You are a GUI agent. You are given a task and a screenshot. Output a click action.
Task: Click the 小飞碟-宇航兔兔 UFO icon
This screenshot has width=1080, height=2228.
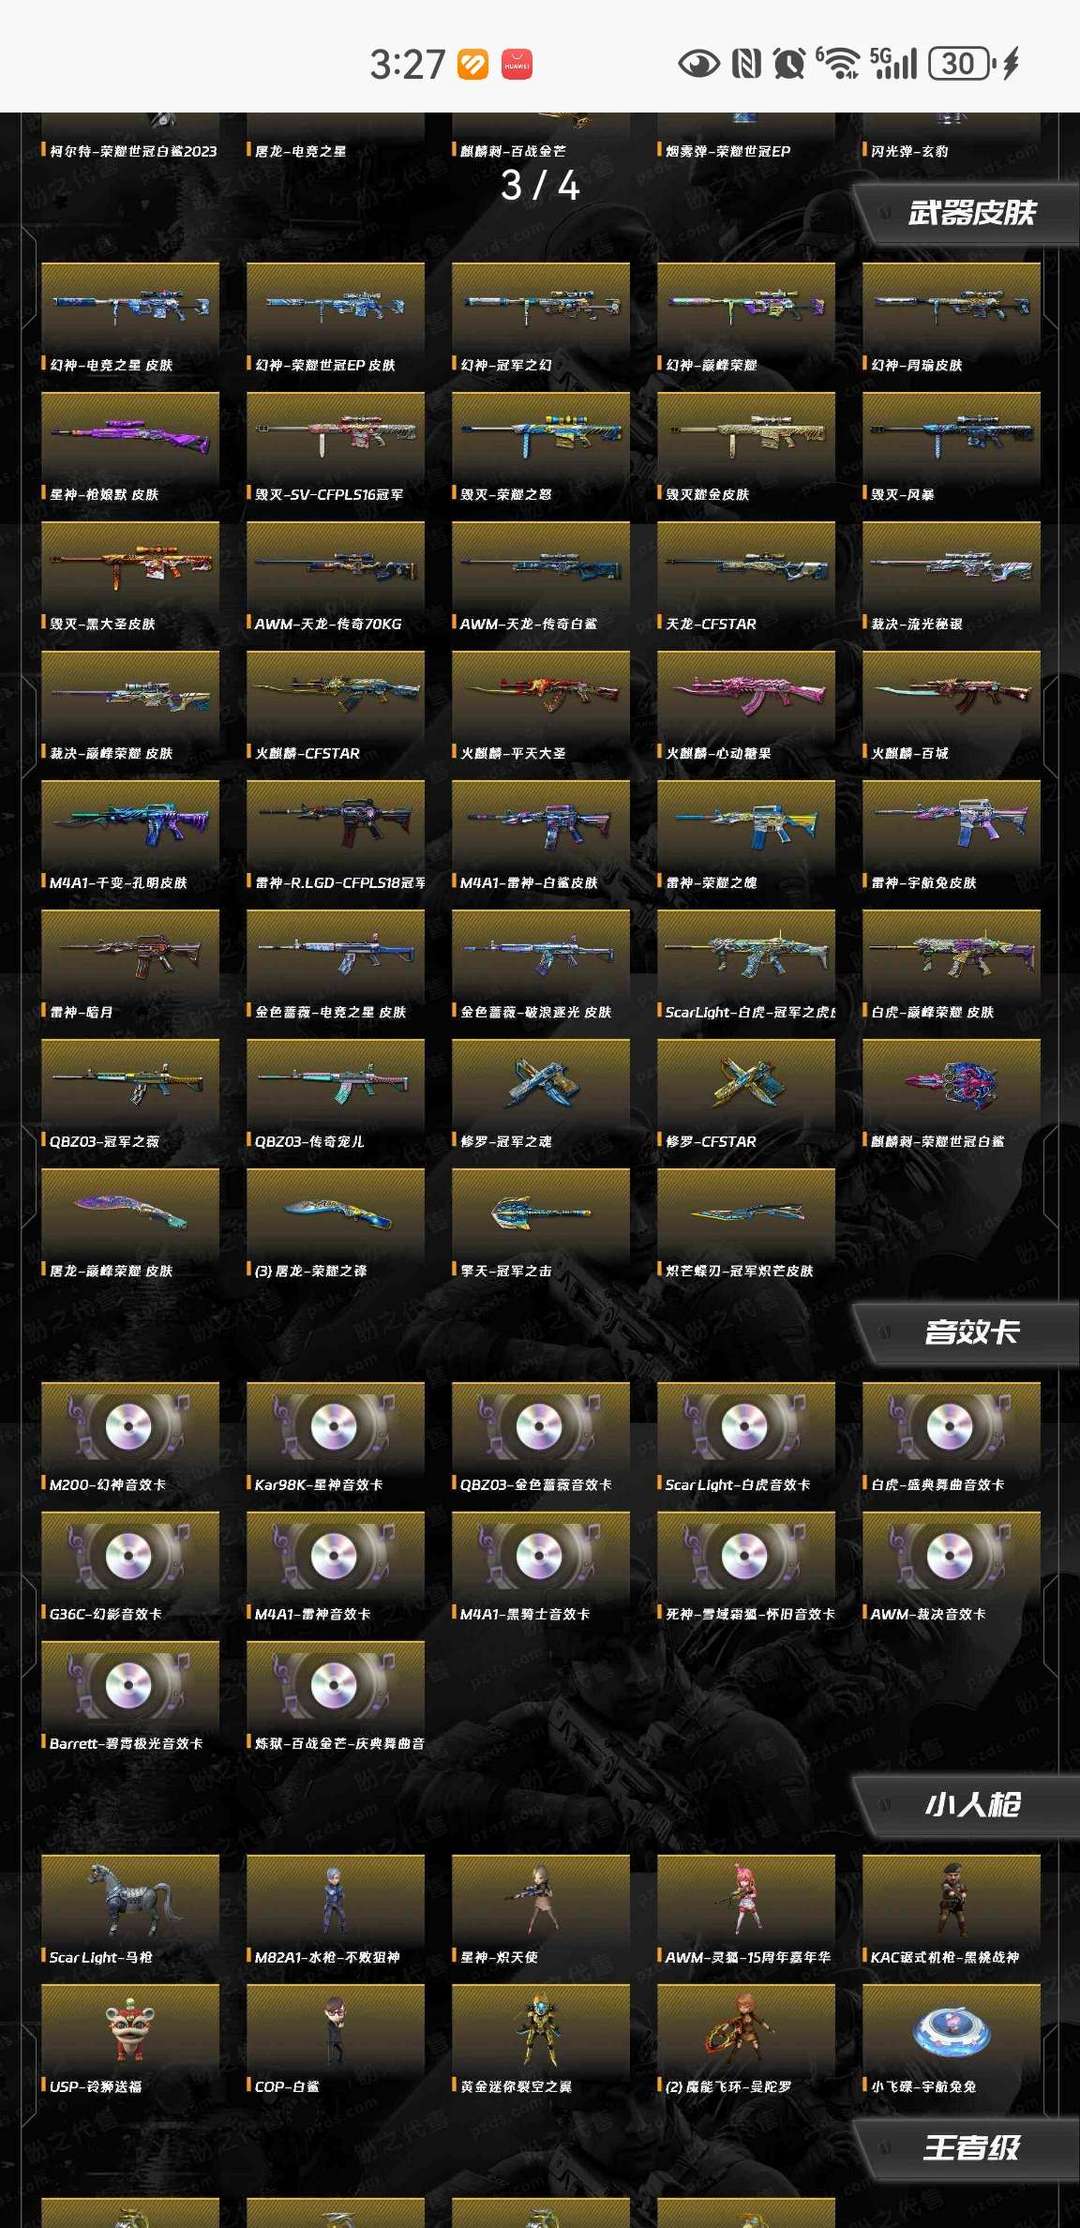pyautogui.click(x=951, y=2026)
